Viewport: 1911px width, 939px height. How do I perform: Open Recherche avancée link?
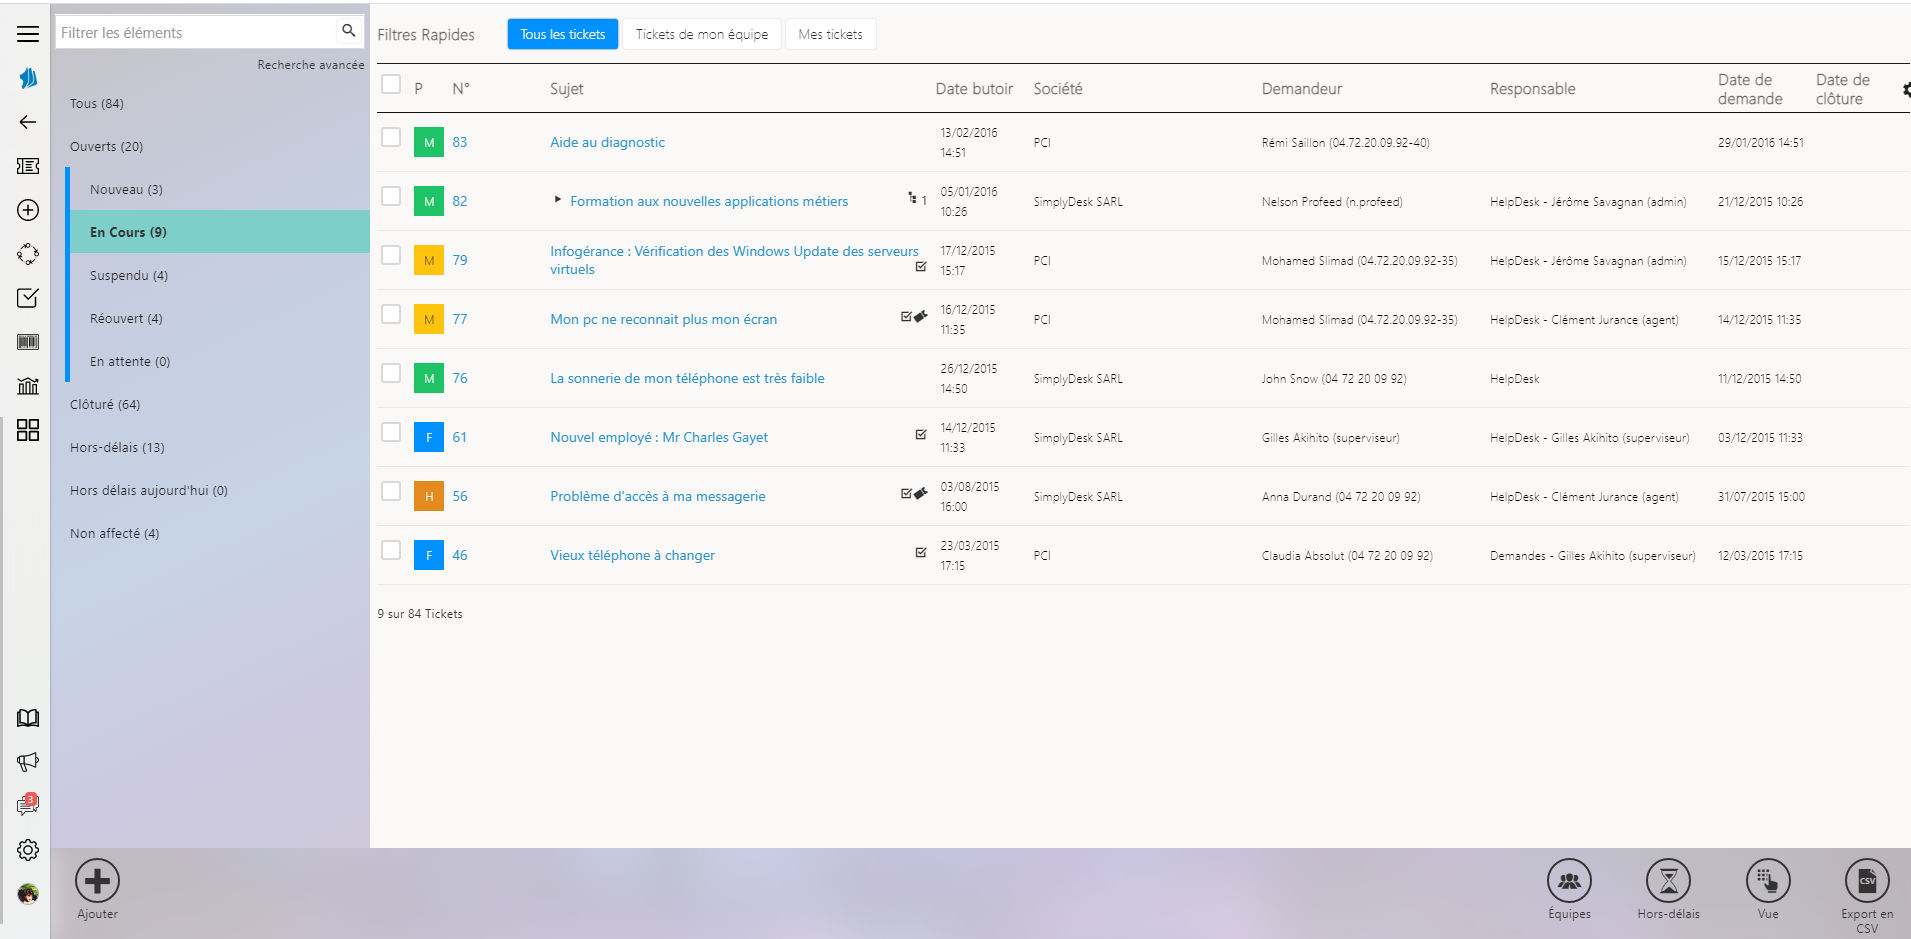click(311, 65)
